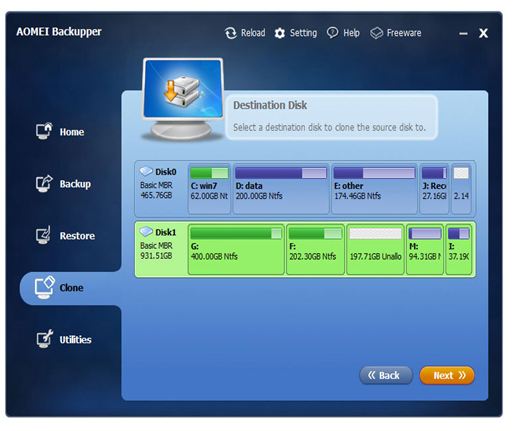Viewport: 523px width, 431px height.
Task: Switch to the Backup section label
Action: (x=75, y=184)
